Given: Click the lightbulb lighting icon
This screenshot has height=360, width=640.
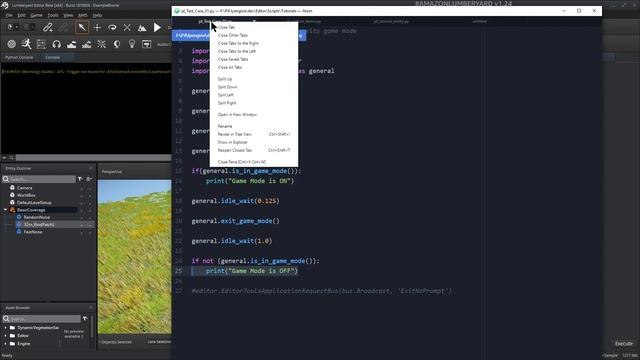Looking at the screenshot, I should pyautogui.click(x=132, y=44).
